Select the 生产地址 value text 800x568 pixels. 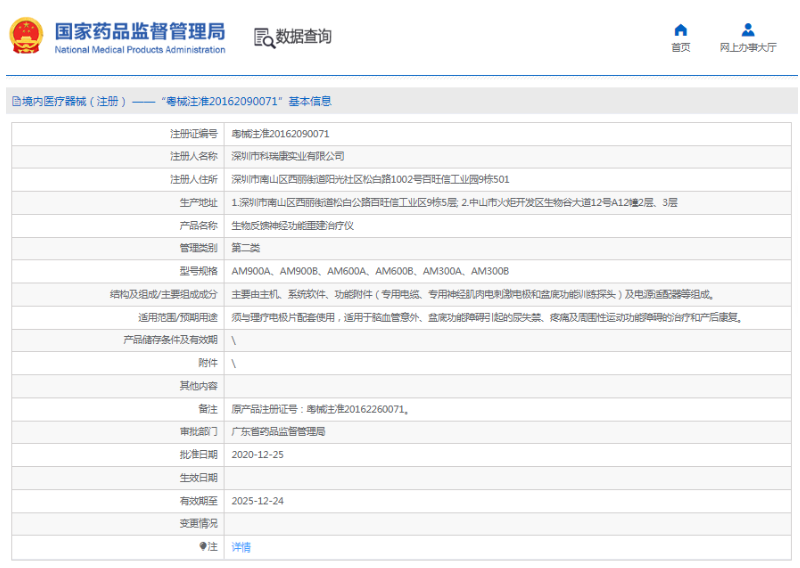pyautogui.click(x=454, y=203)
